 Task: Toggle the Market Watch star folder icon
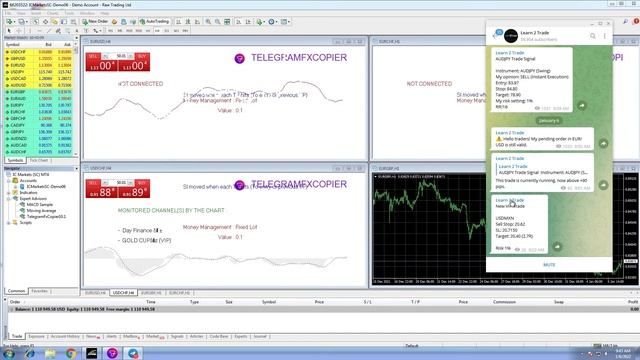[x=54, y=22]
